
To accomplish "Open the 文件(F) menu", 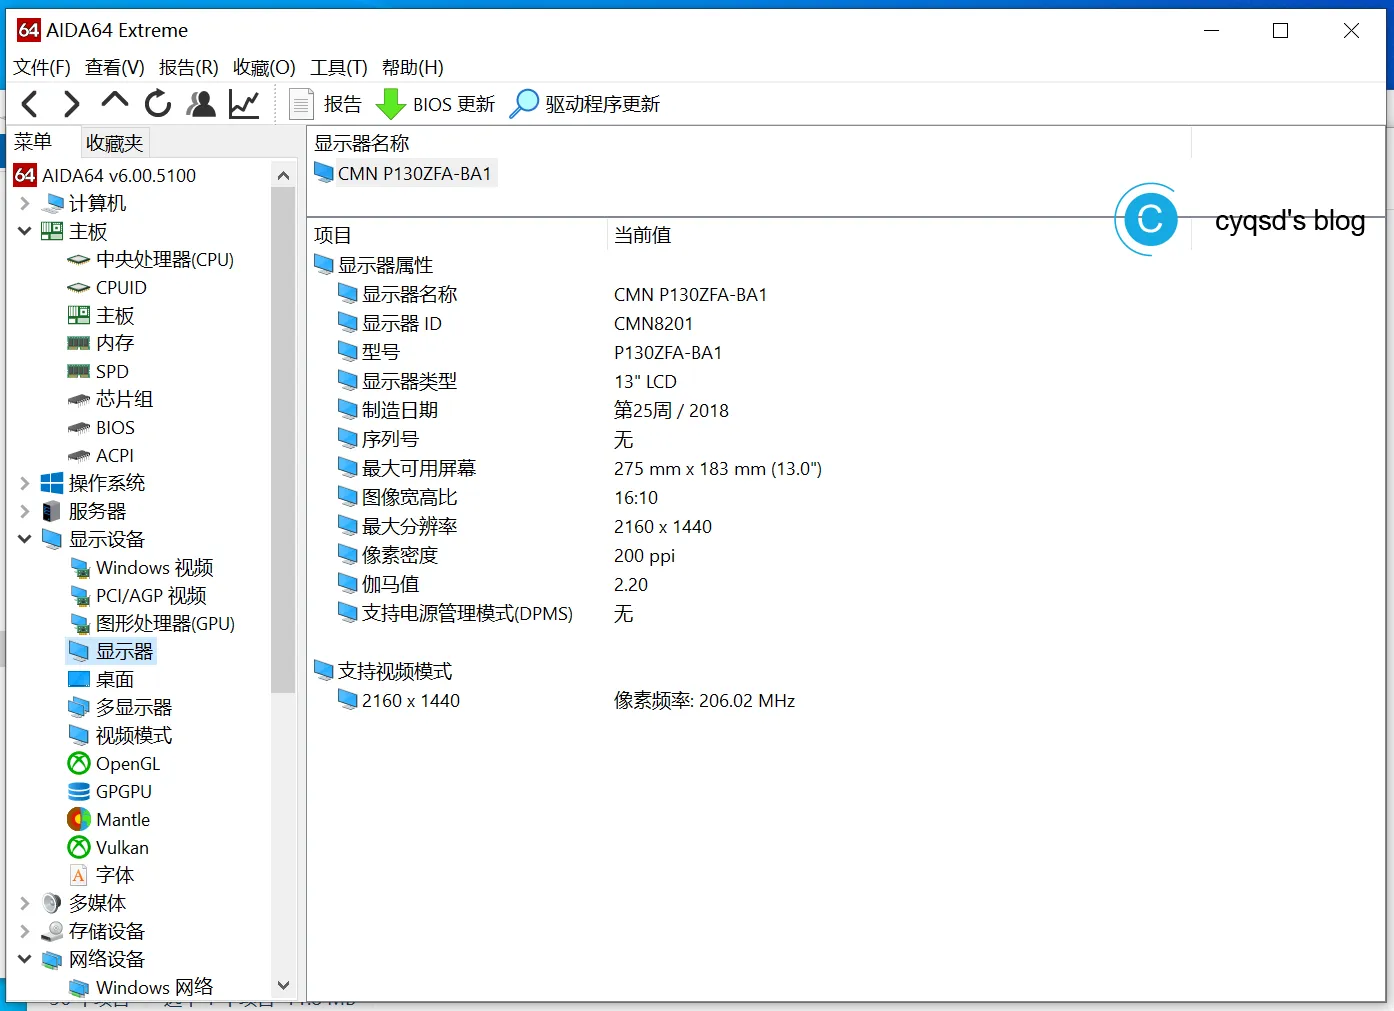I will click(x=42, y=67).
